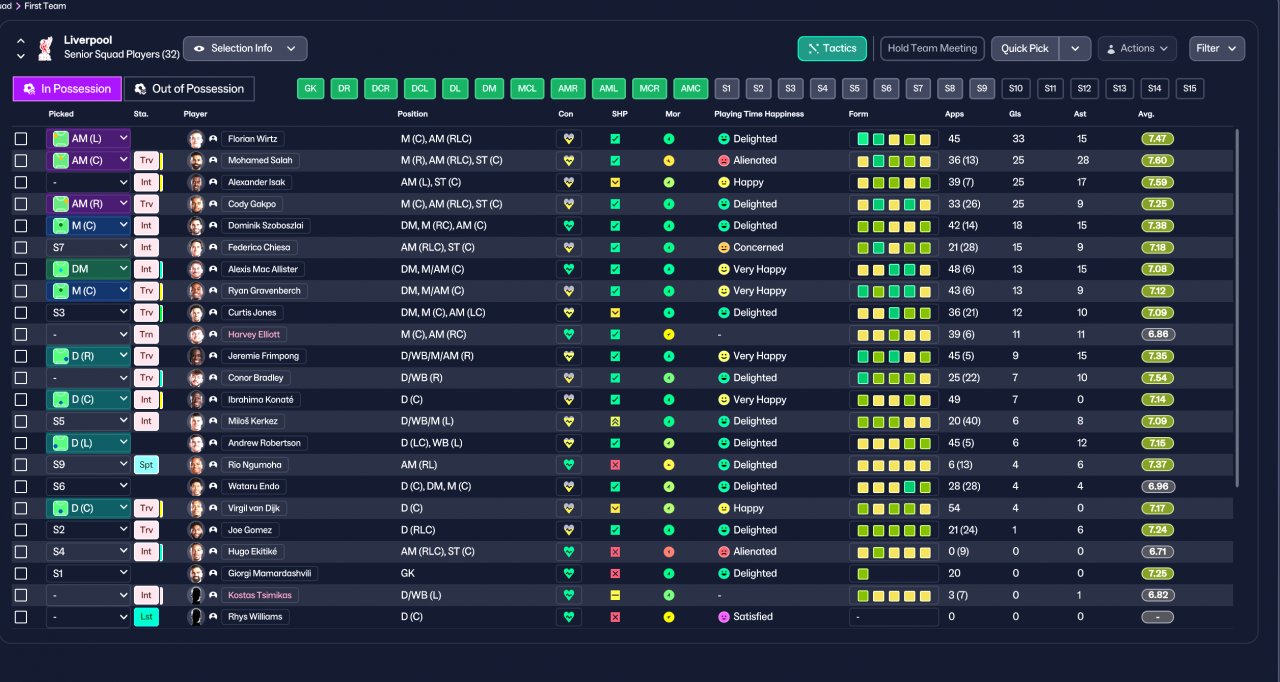Click Alexander Isak's match sharpness icon
The width and height of the screenshot is (1280, 682).
(615, 182)
